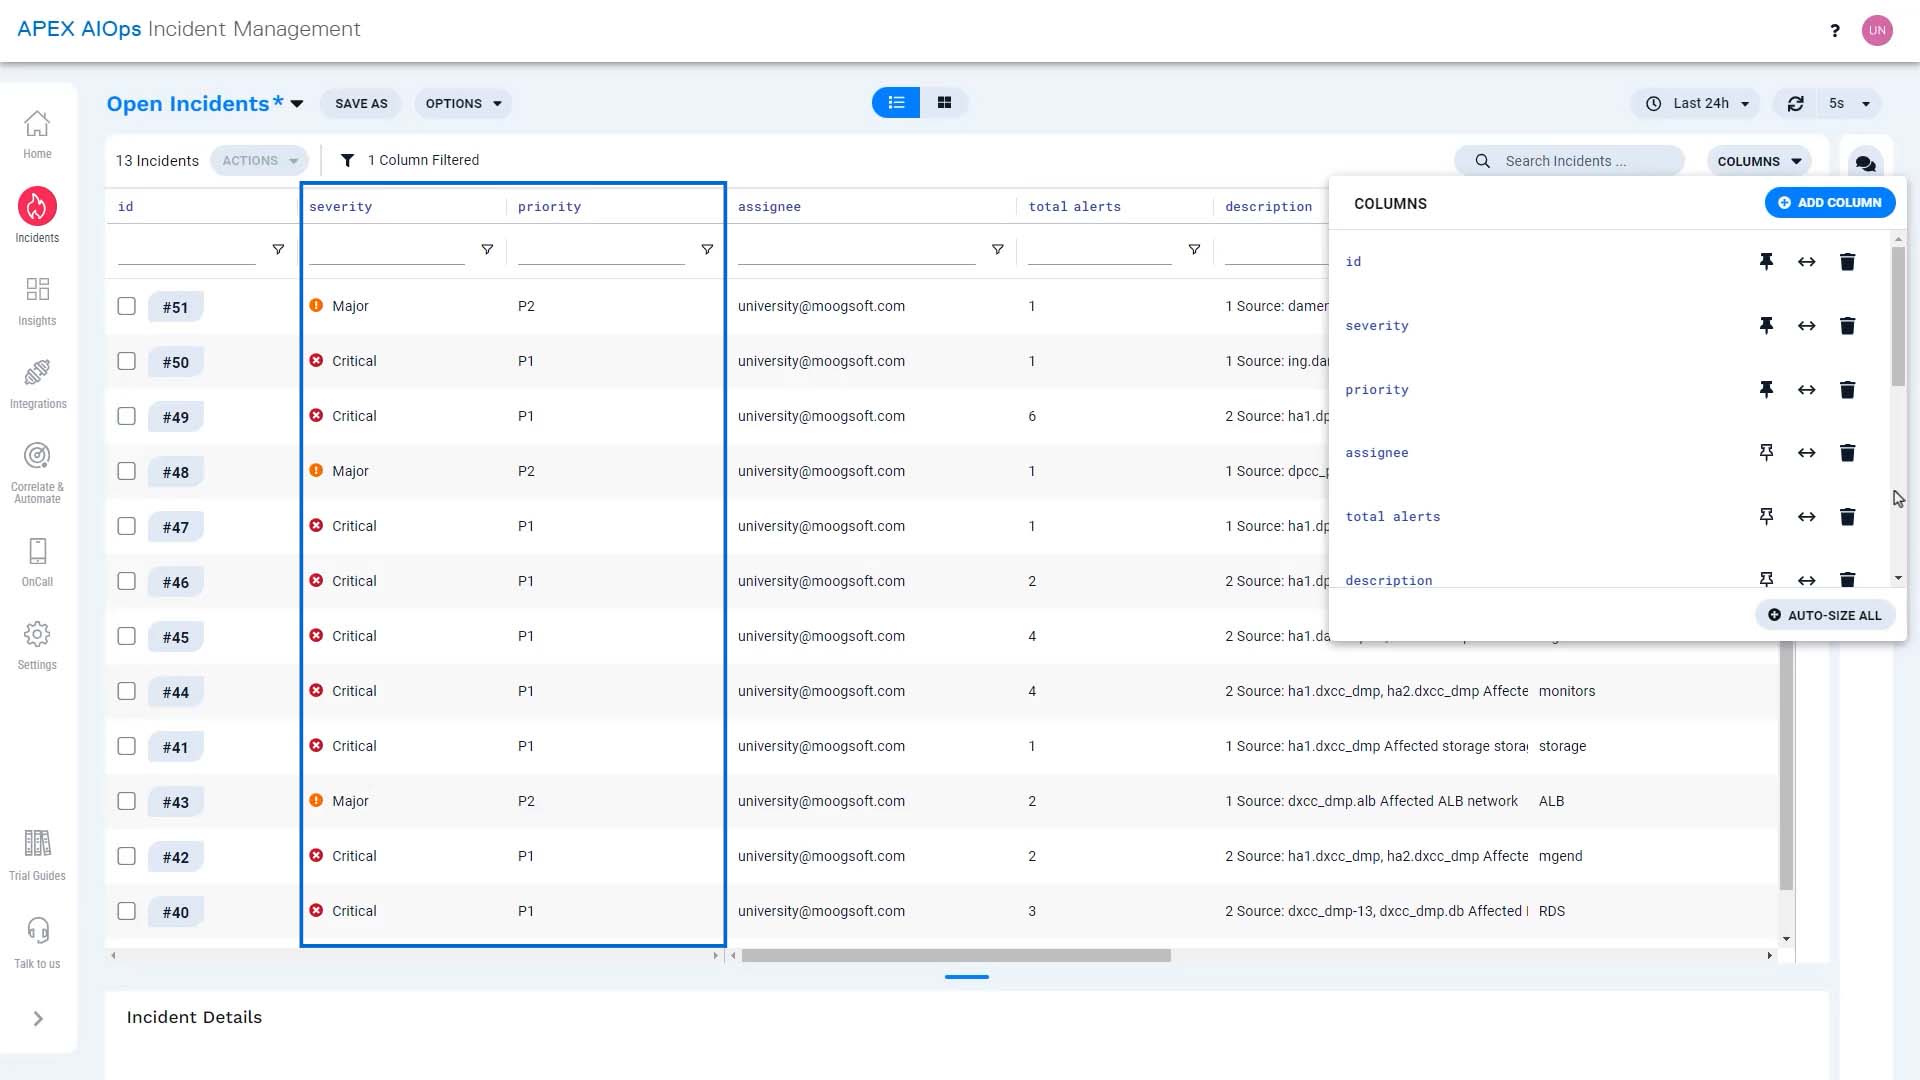
Task: Unpin the priority column
Action: (x=1766, y=390)
